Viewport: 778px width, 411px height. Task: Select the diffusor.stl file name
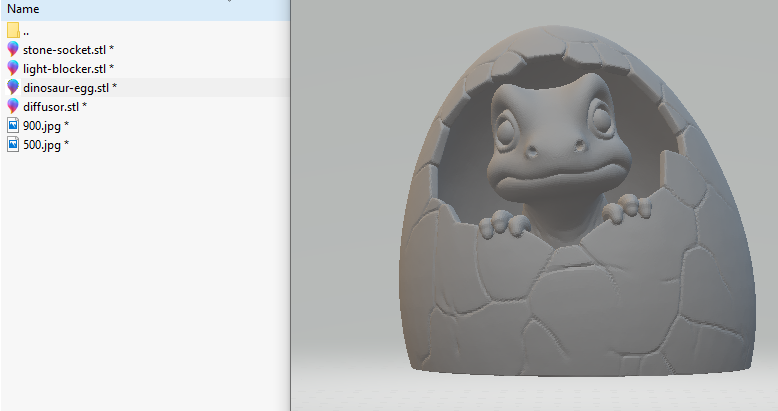[55, 106]
